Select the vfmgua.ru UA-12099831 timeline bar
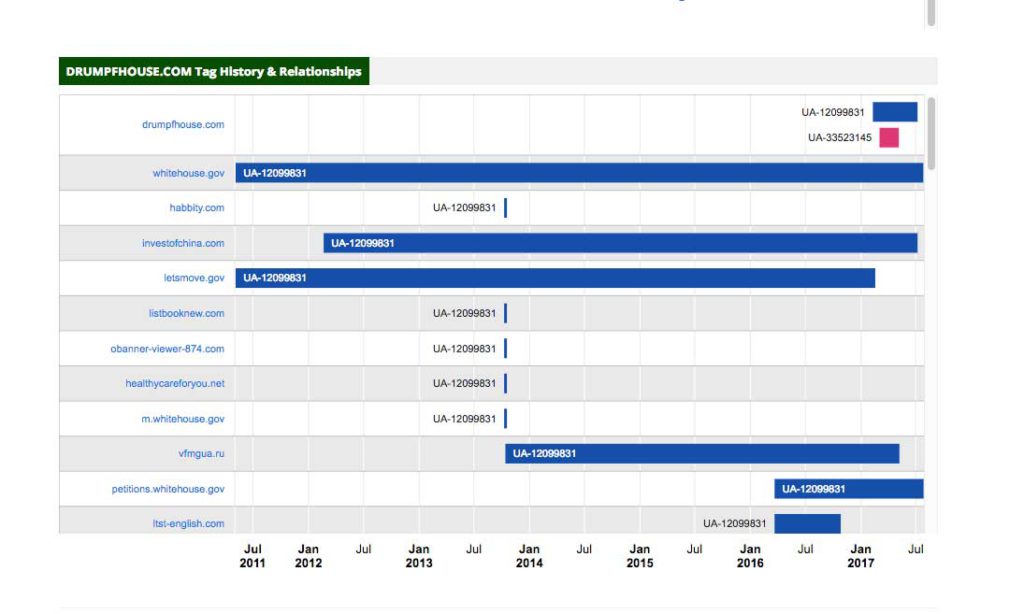Viewport: 1024px width, 614px height. (x=702, y=453)
